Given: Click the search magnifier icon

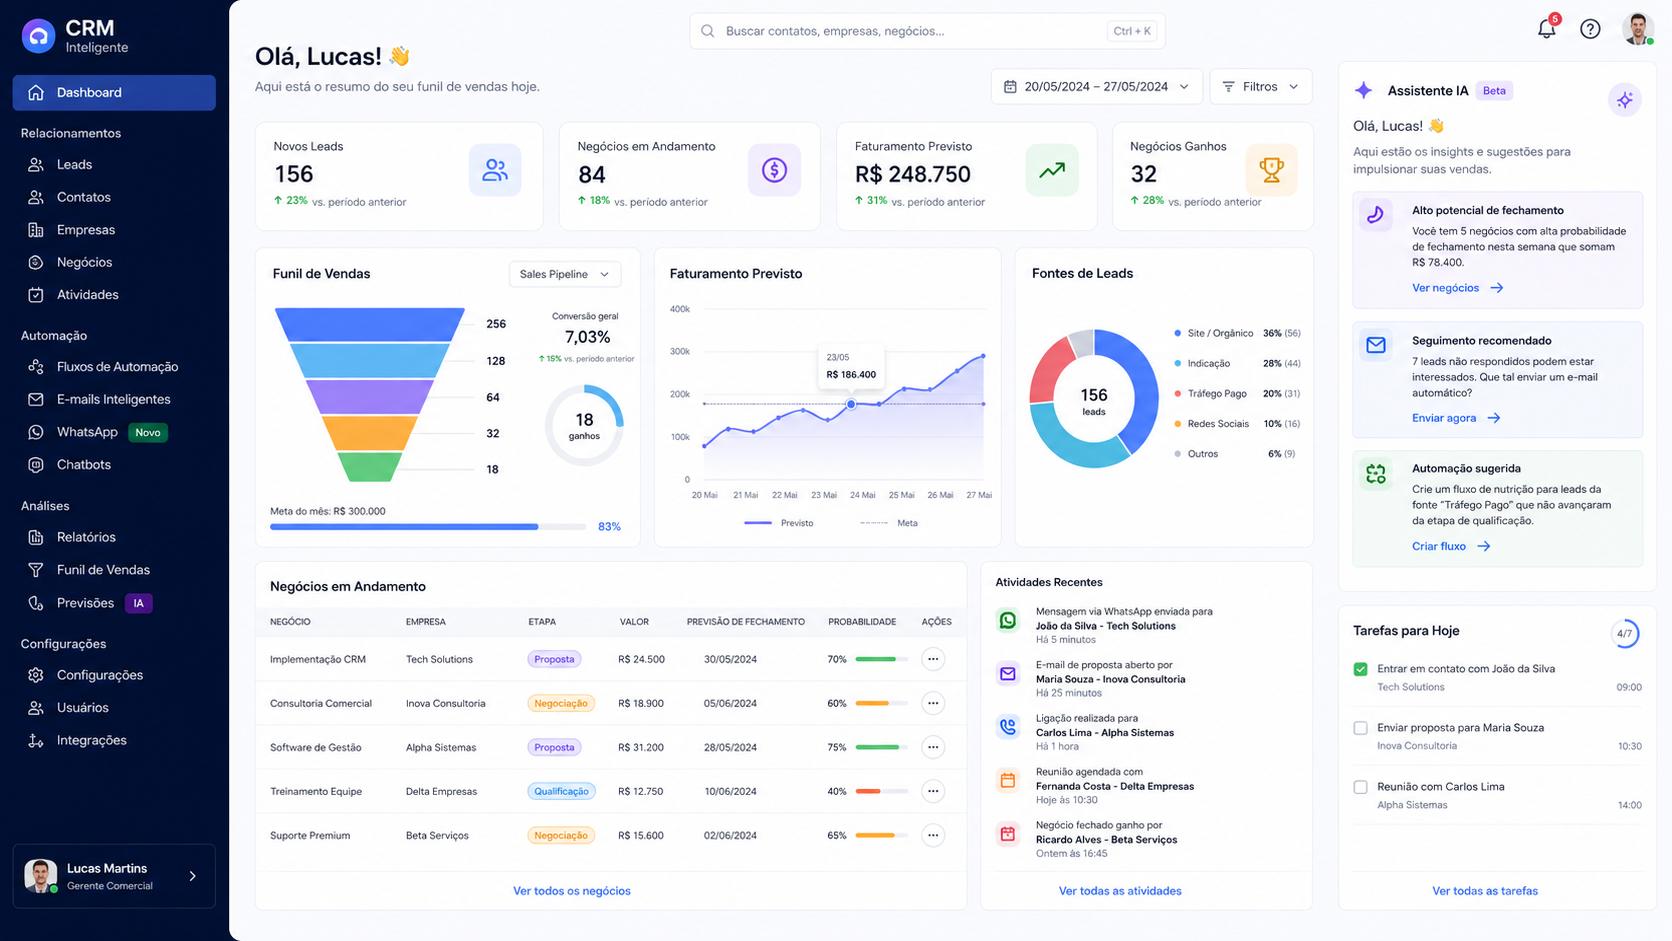Looking at the screenshot, I should coord(708,31).
